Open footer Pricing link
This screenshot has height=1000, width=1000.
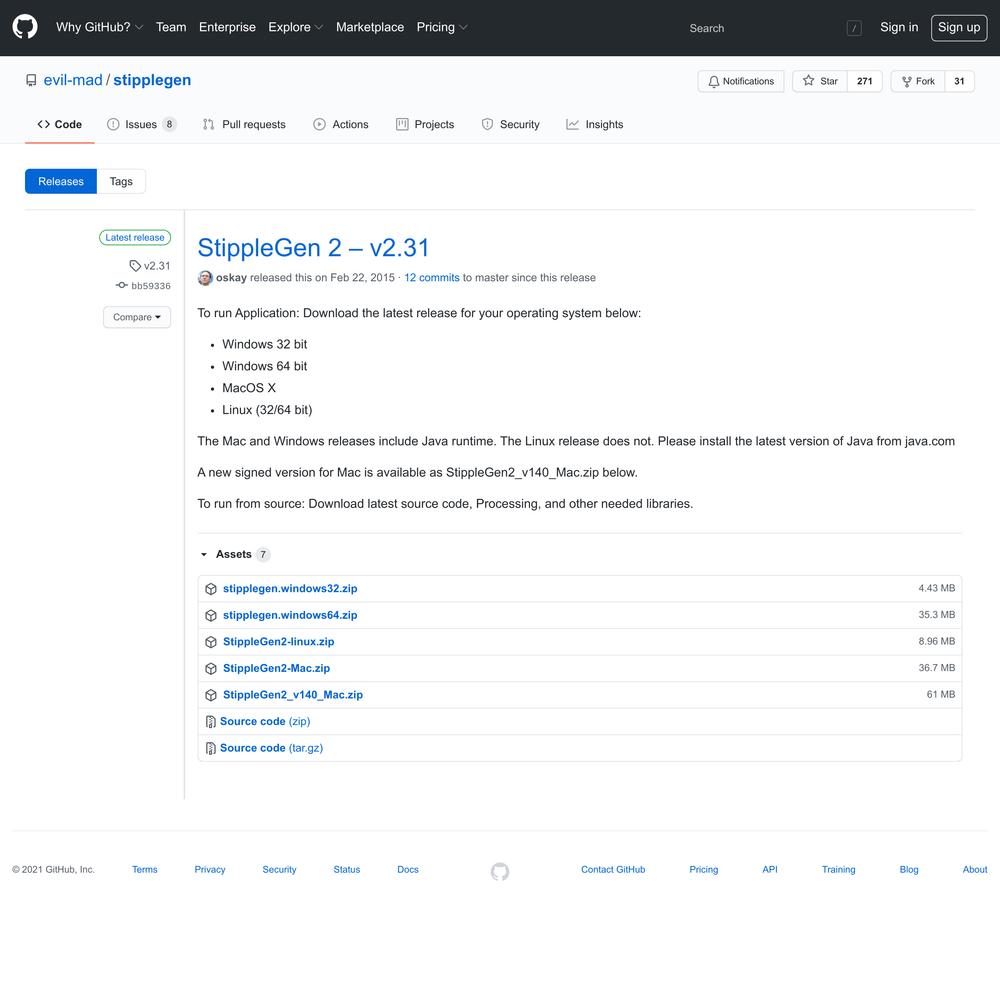point(703,869)
